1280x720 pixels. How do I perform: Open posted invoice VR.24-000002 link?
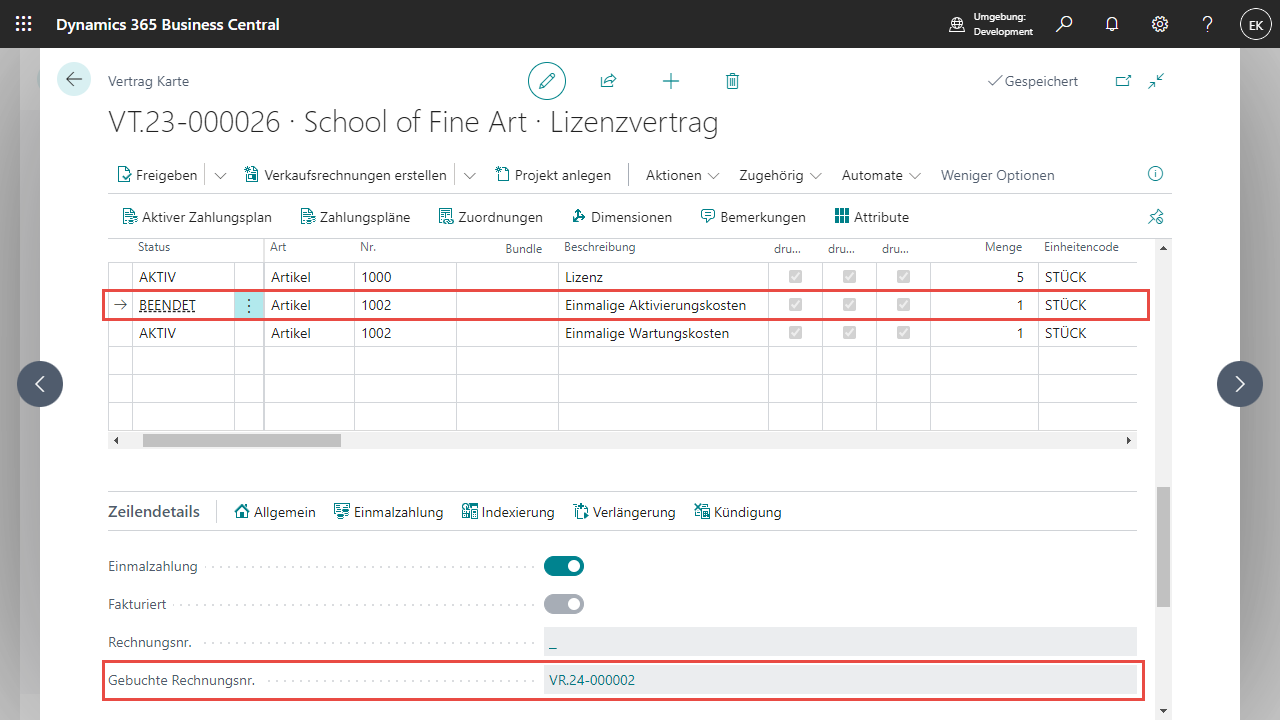click(592, 680)
